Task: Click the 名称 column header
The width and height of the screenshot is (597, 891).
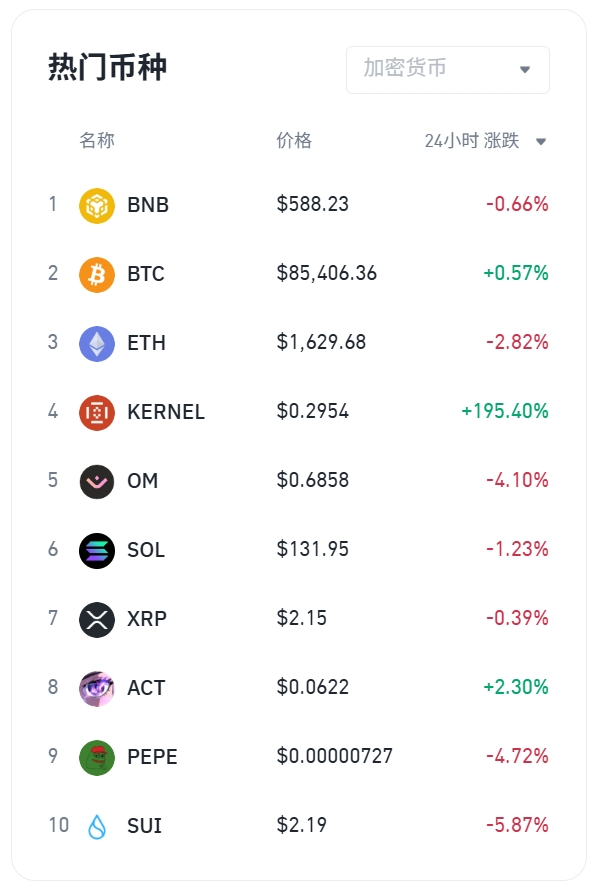Action: [97, 140]
